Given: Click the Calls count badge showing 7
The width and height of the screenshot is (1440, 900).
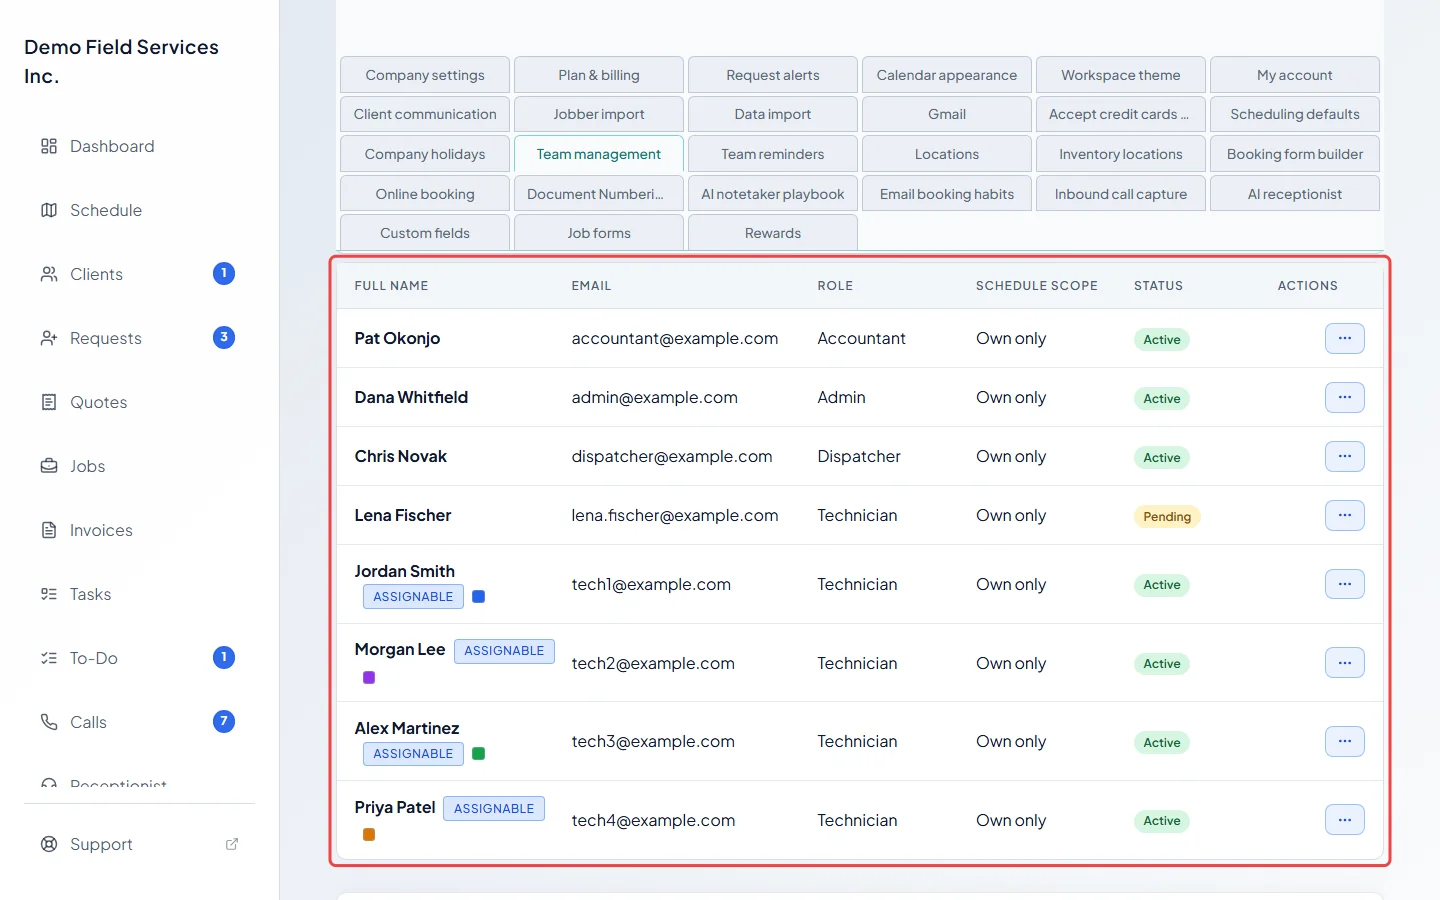Looking at the screenshot, I should [x=224, y=721].
